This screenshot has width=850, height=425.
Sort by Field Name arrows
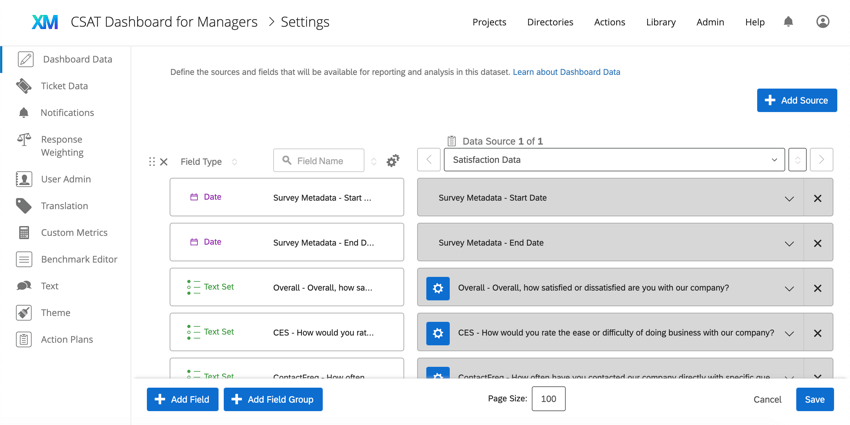tap(374, 161)
